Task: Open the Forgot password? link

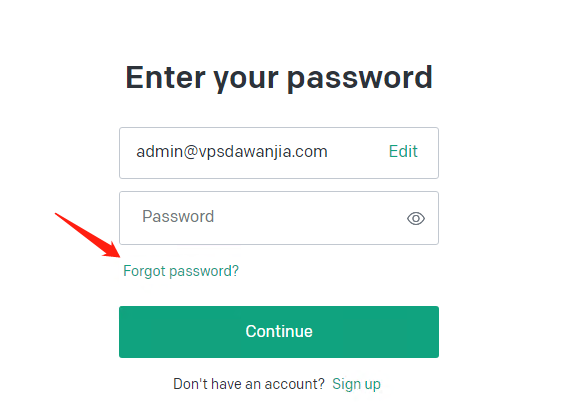Action: (181, 271)
